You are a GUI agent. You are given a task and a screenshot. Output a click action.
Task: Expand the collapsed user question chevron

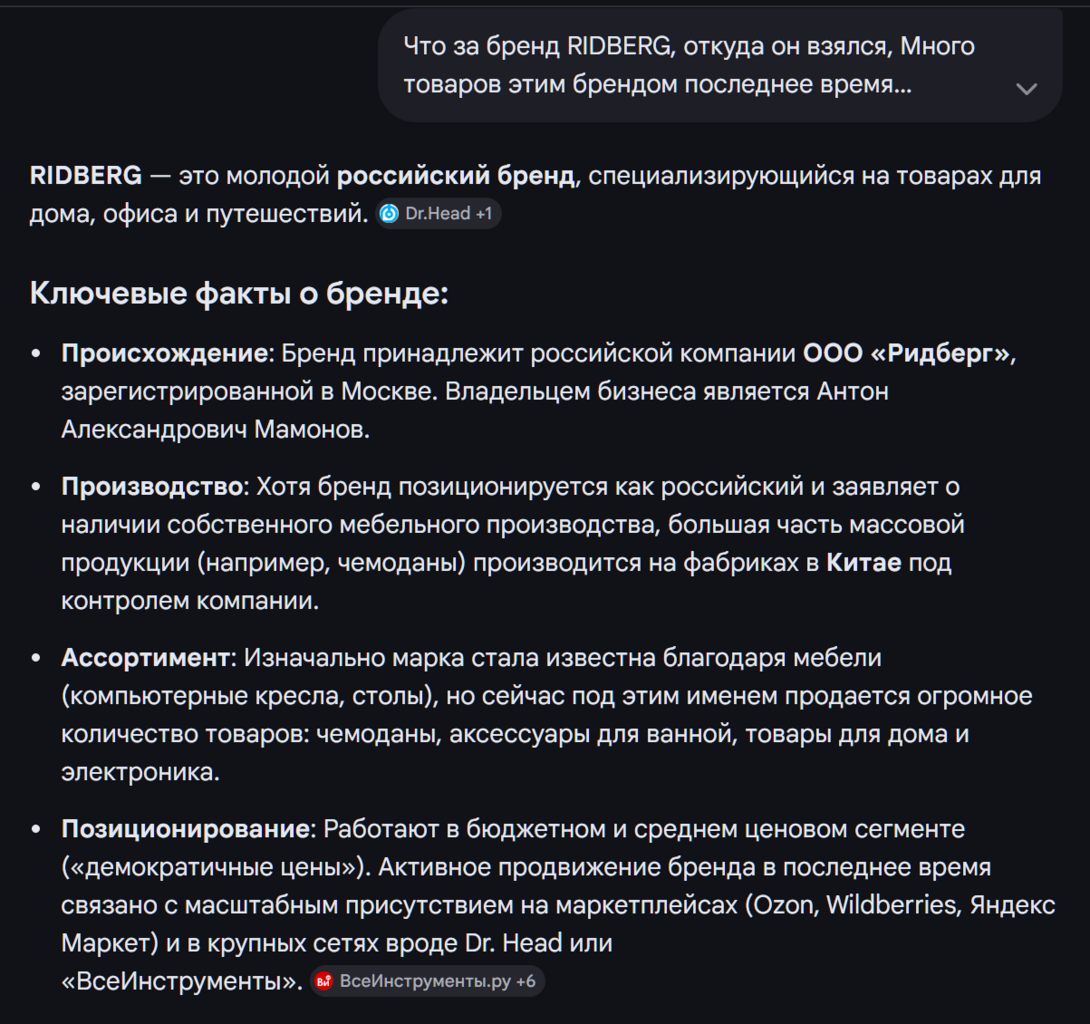(1026, 88)
